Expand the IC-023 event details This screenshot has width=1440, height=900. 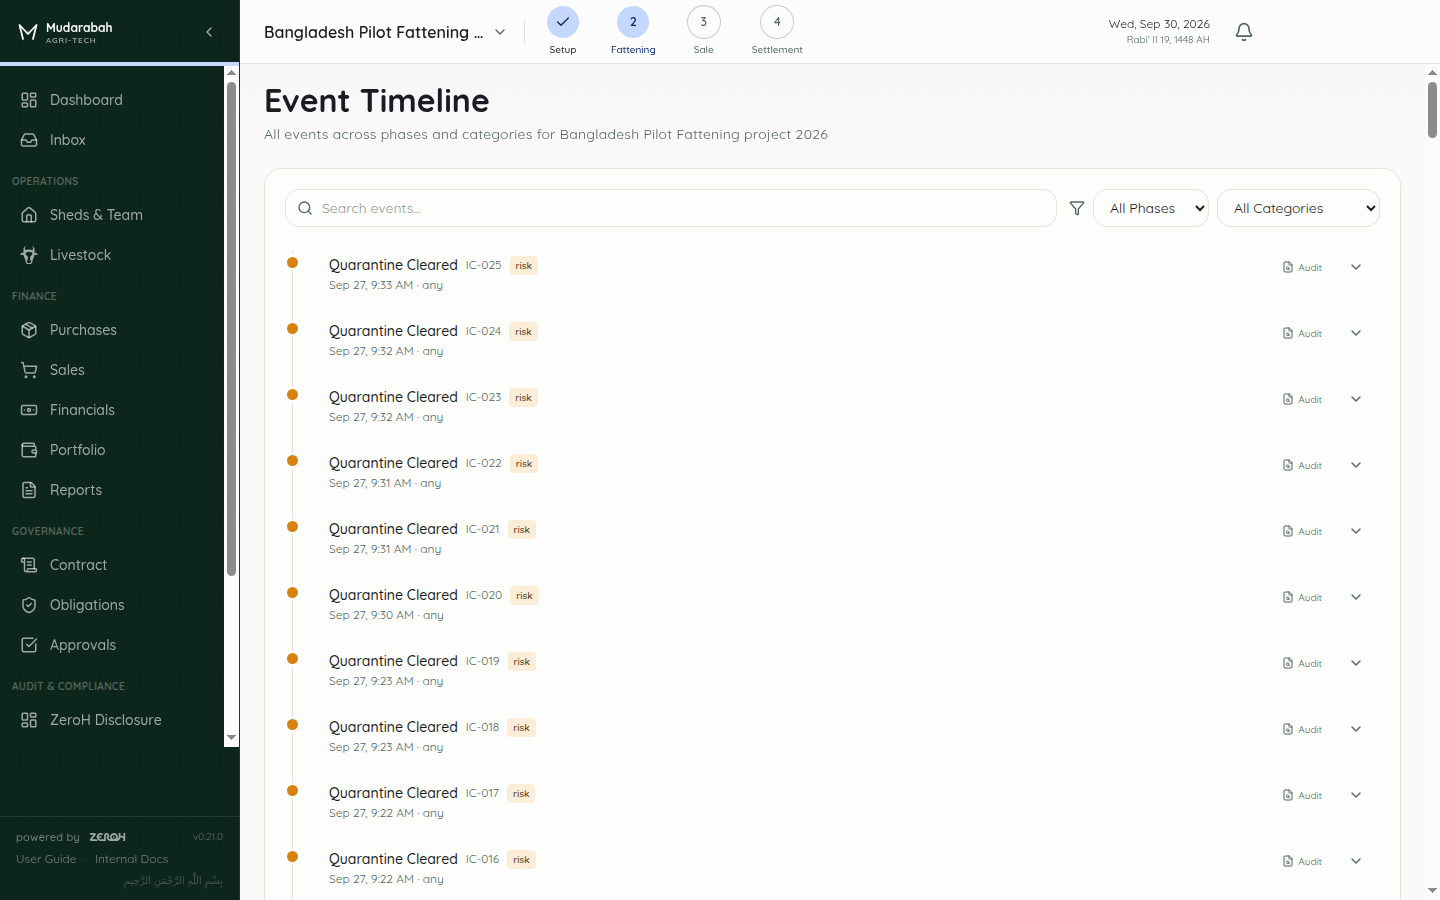[x=1356, y=399]
